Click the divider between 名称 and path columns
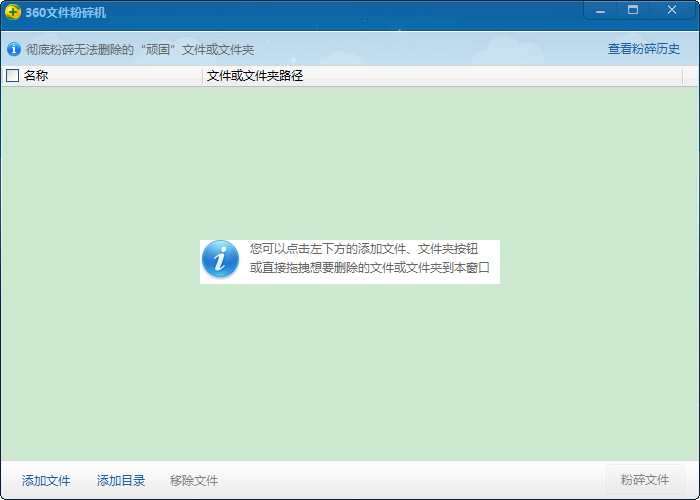This screenshot has height=500, width=700. point(202,76)
